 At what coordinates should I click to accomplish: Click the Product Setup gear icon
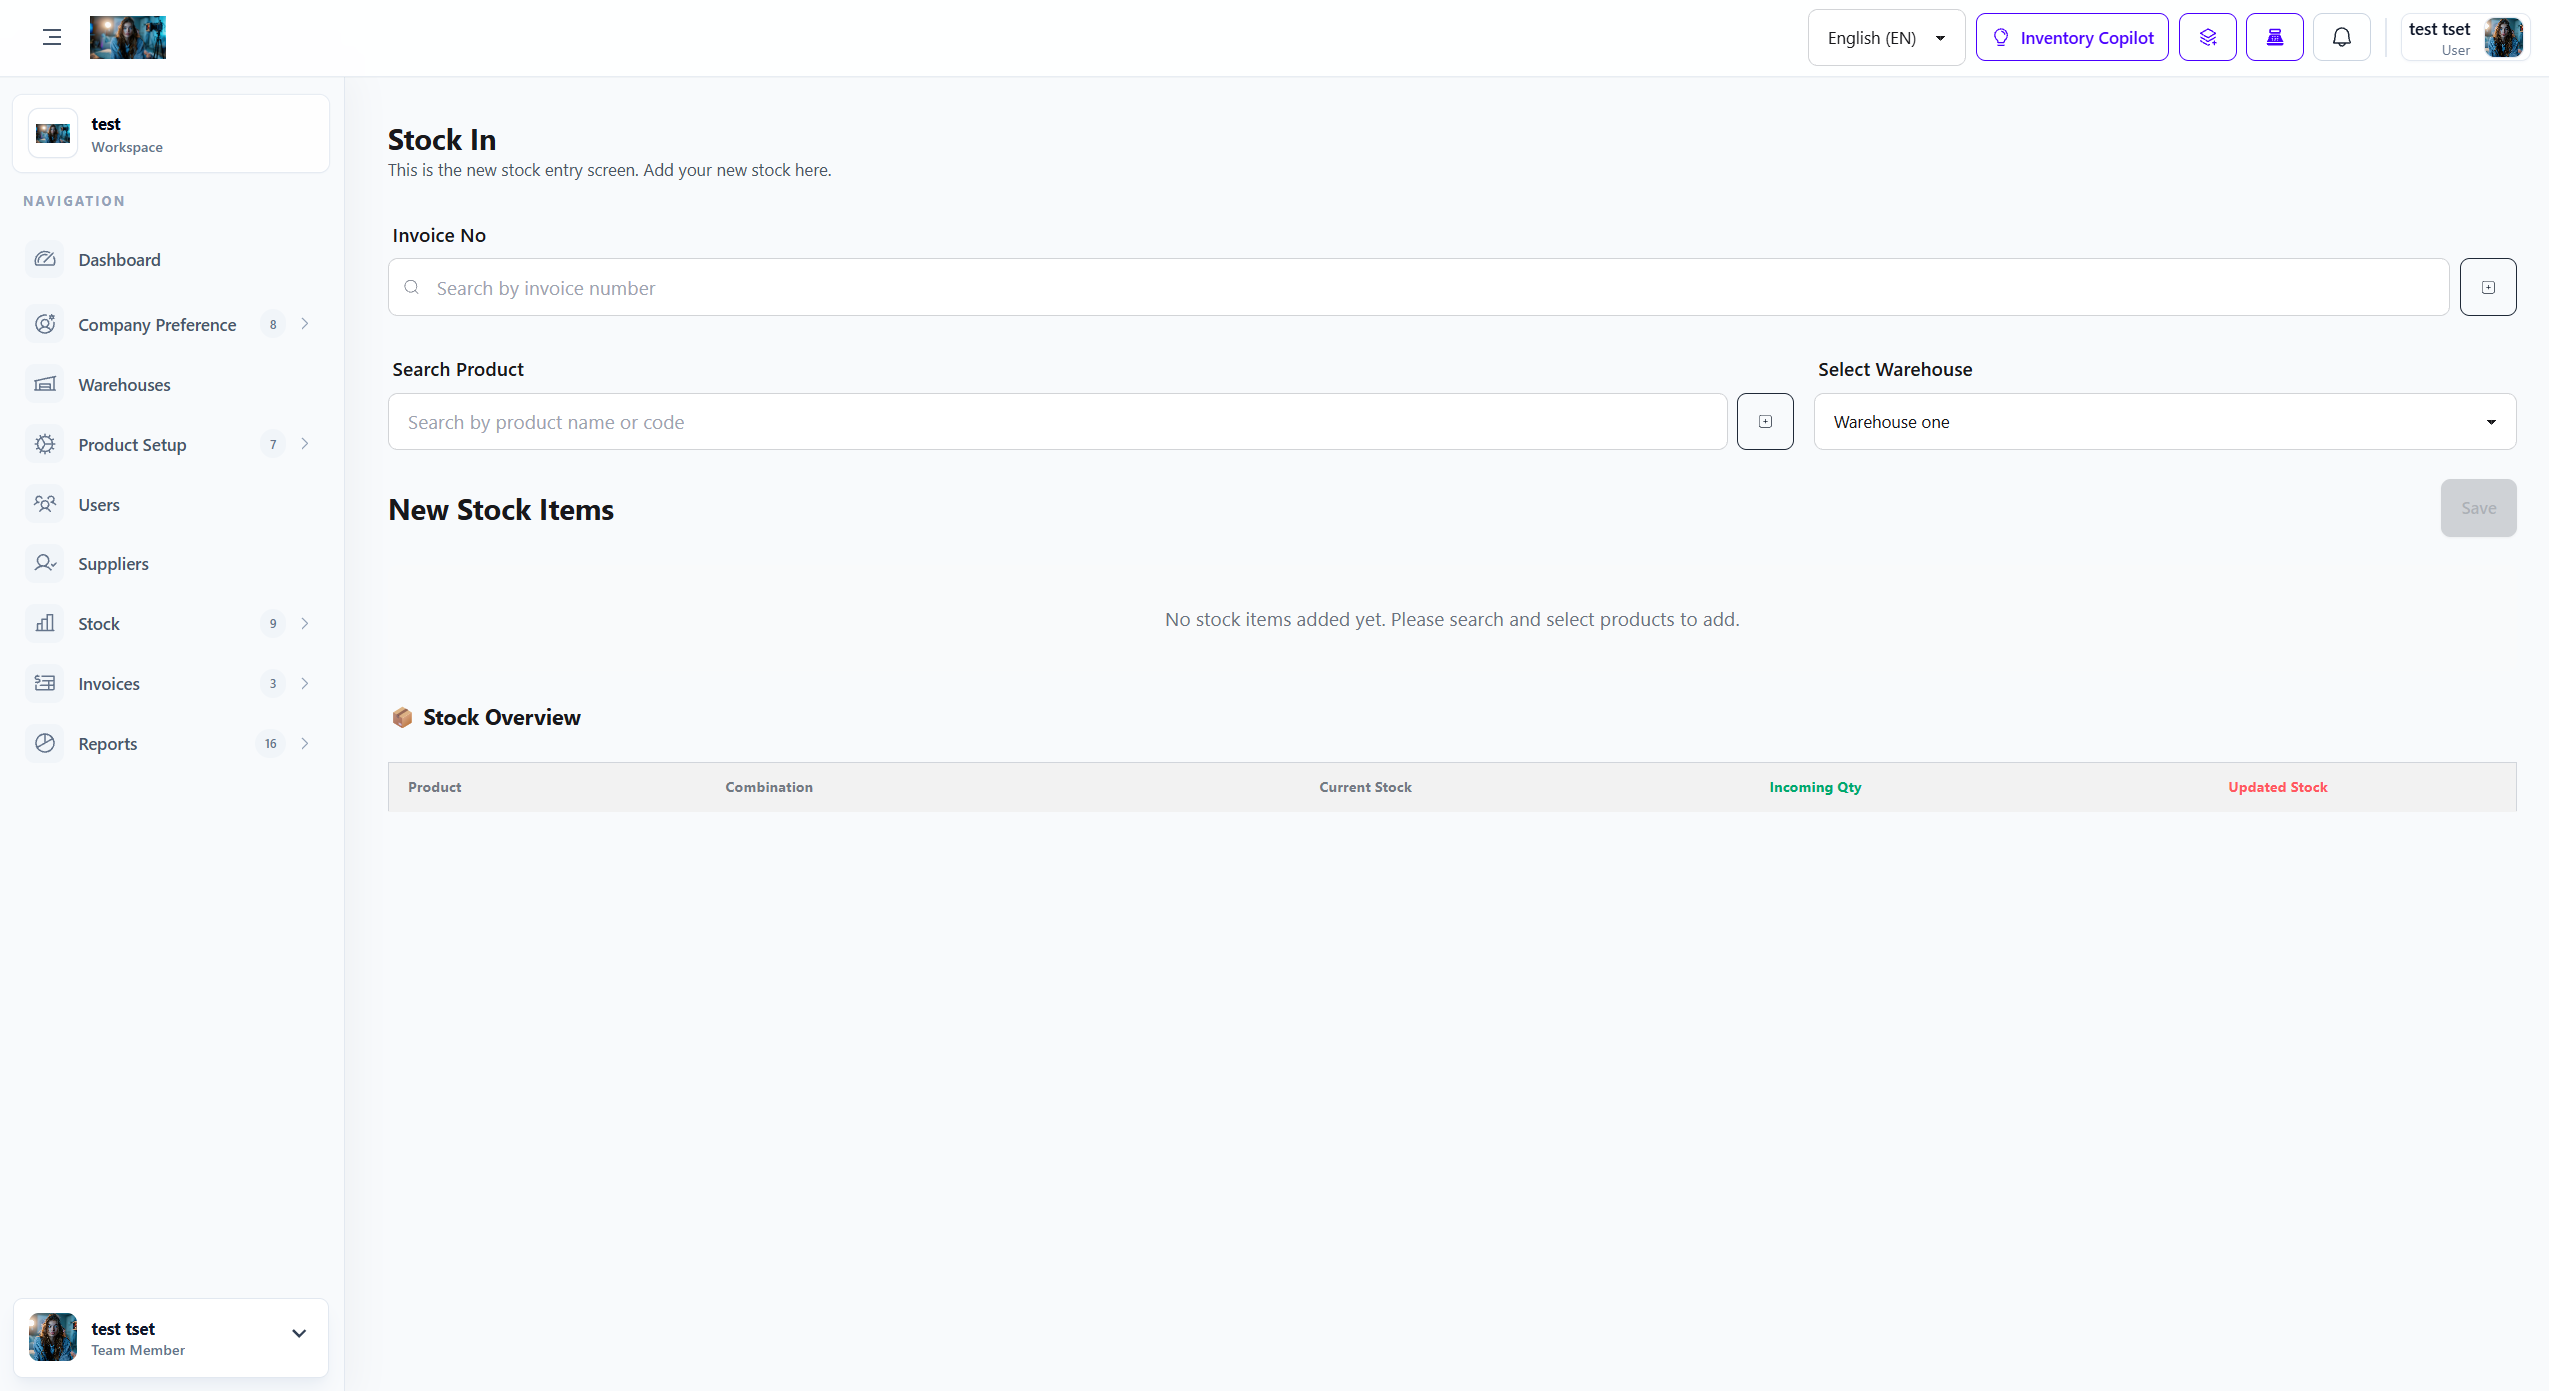[x=45, y=444]
